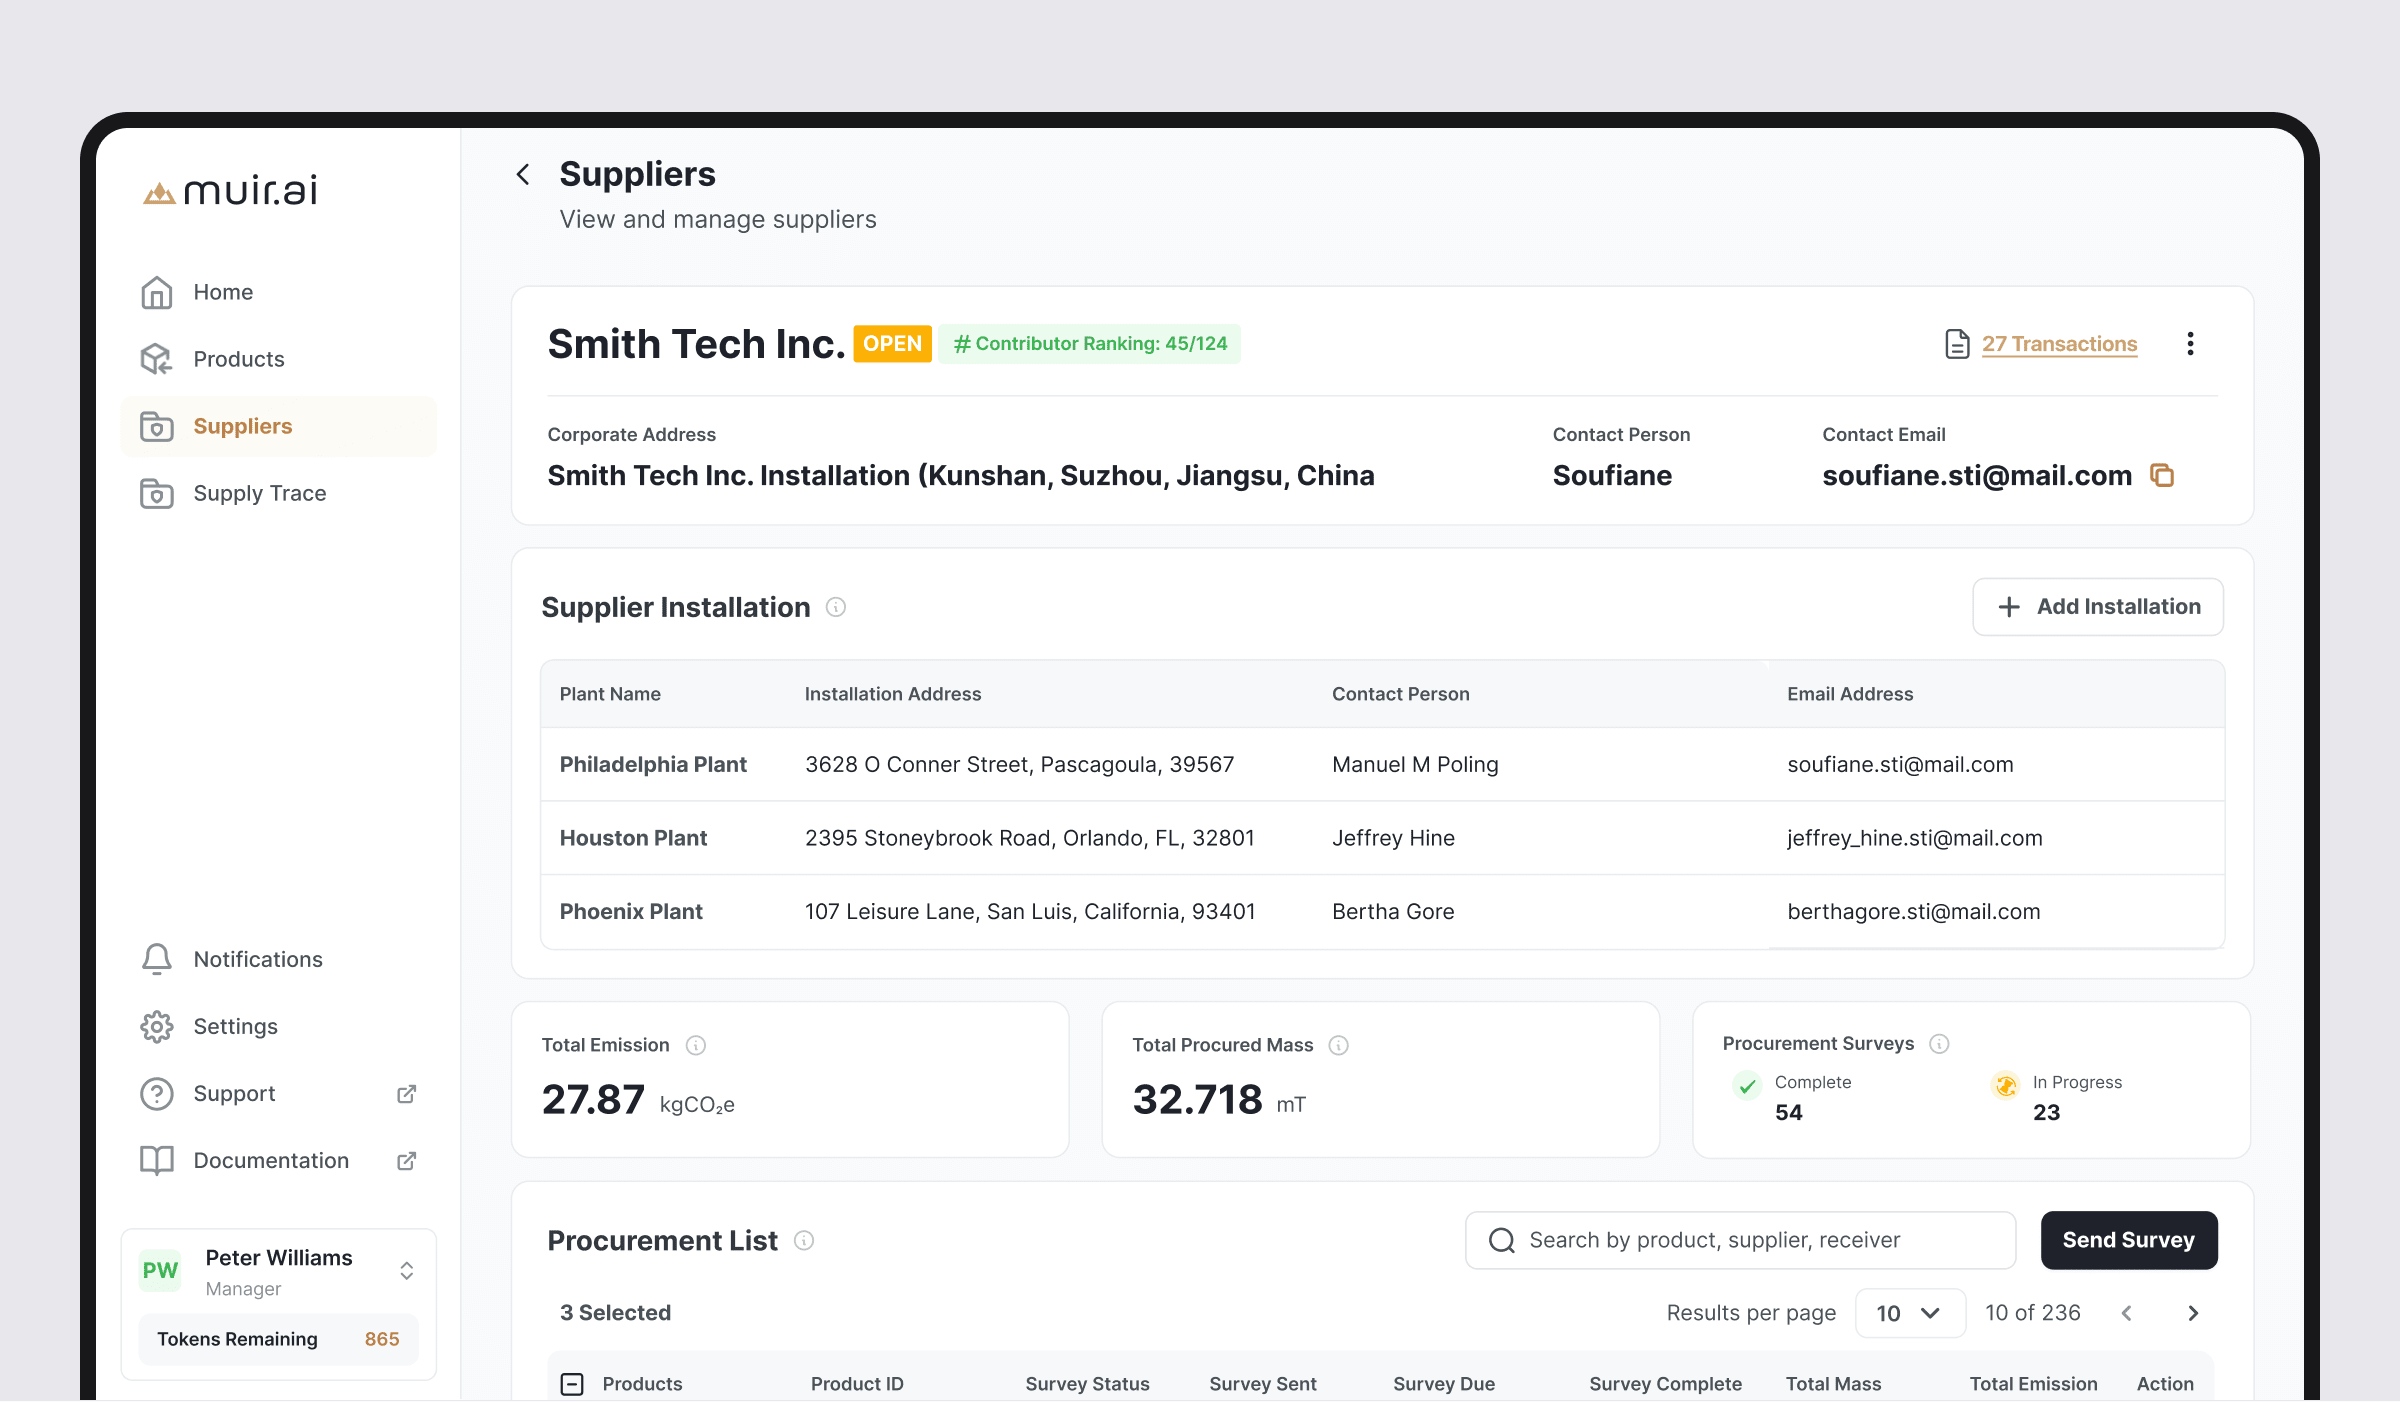The width and height of the screenshot is (2400, 1402).
Task: Click the Support question mark icon
Action: pos(157,1093)
